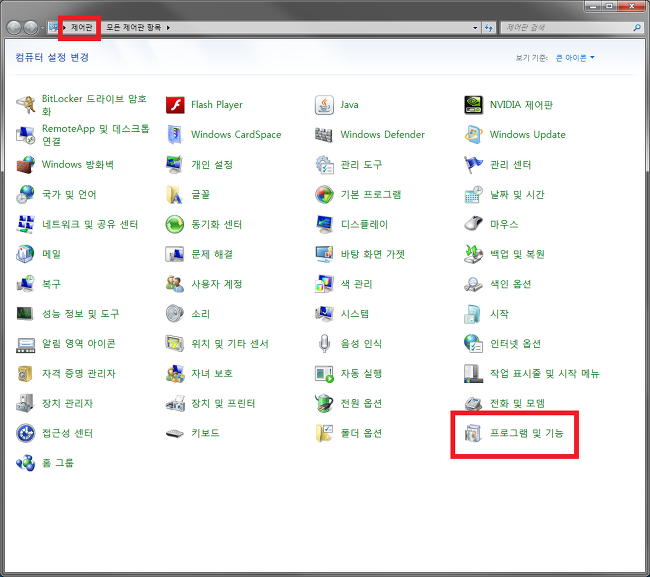Open the 큰 아이콘 view-by dropdown
The width and height of the screenshot is (650, 577).
pos(575,58)
